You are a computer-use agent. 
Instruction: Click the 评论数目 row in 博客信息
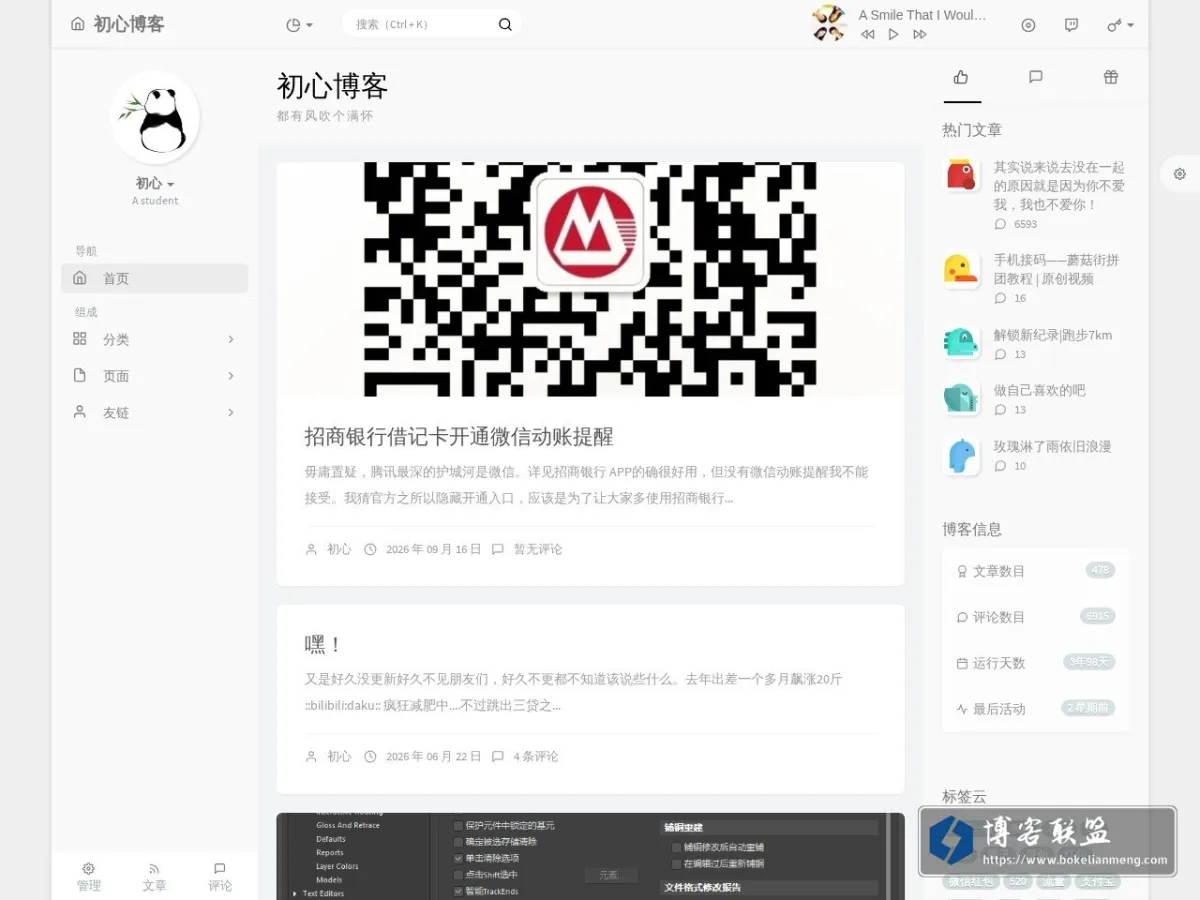pos(1036,617)
